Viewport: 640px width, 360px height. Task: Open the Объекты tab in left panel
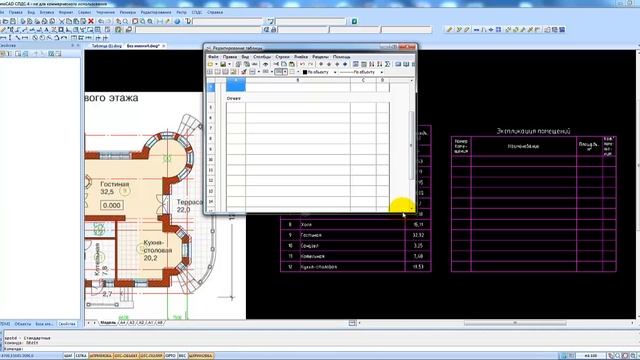(23, 324)
